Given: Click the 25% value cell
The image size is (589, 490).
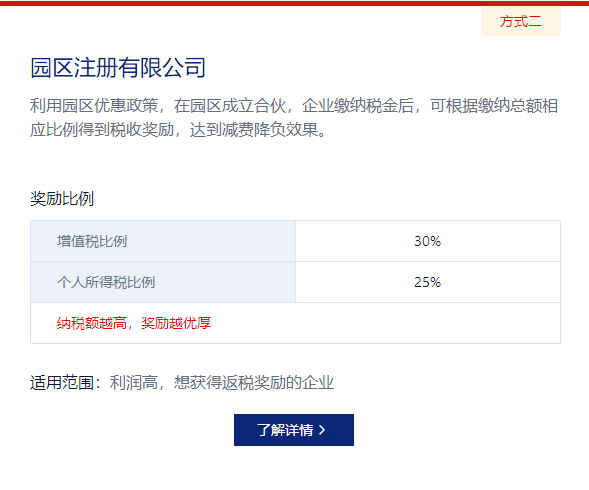Looking at the screenshot, I should tap(428, 282).
